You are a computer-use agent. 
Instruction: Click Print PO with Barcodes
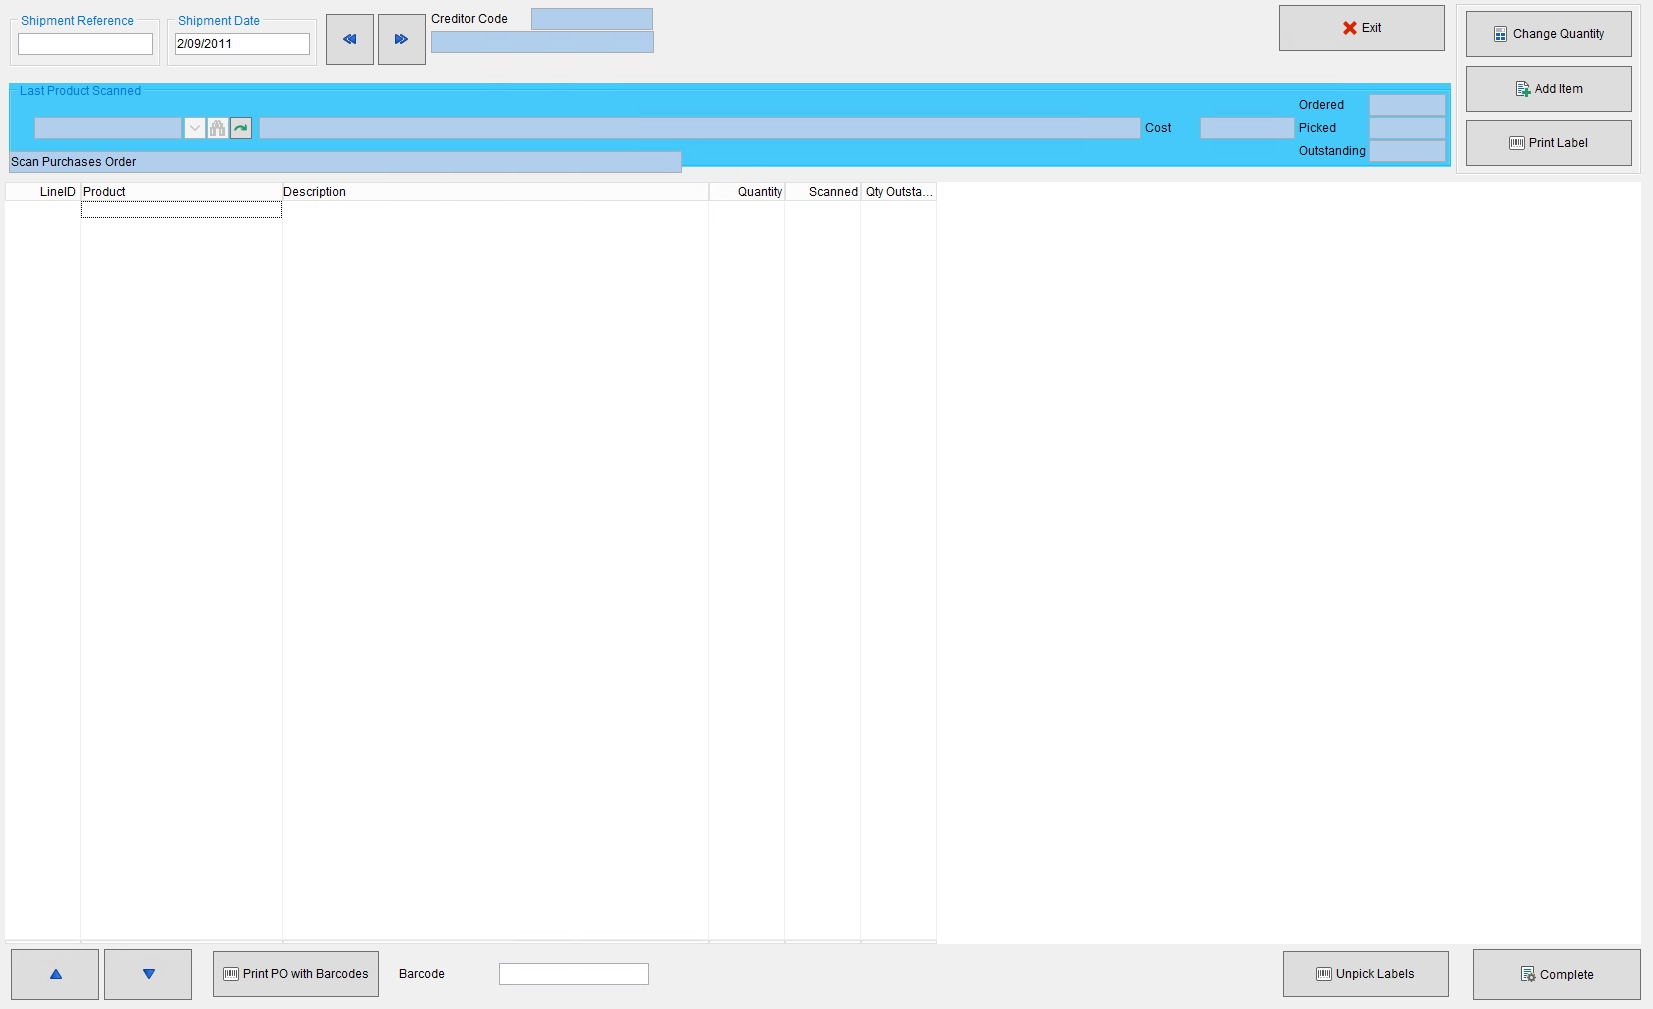tap(295, 974)
